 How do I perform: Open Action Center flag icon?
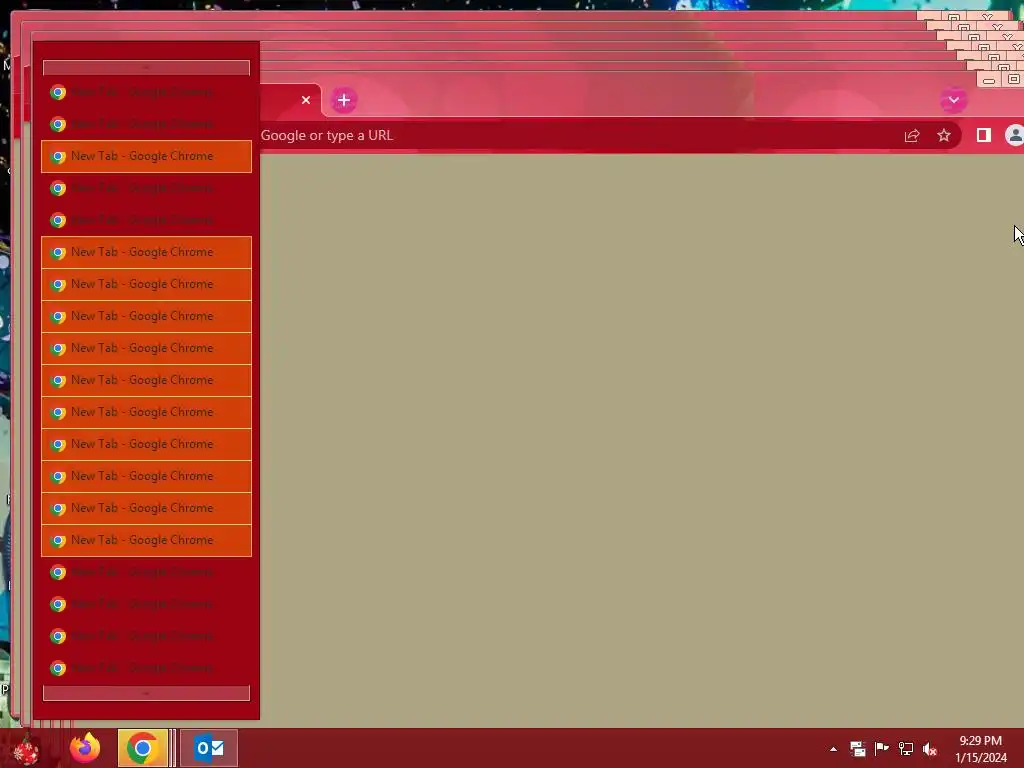(882, 749)
